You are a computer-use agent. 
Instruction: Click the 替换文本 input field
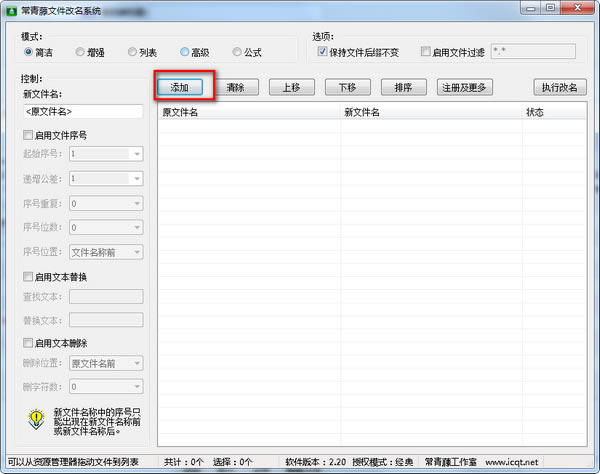point(106,320)
